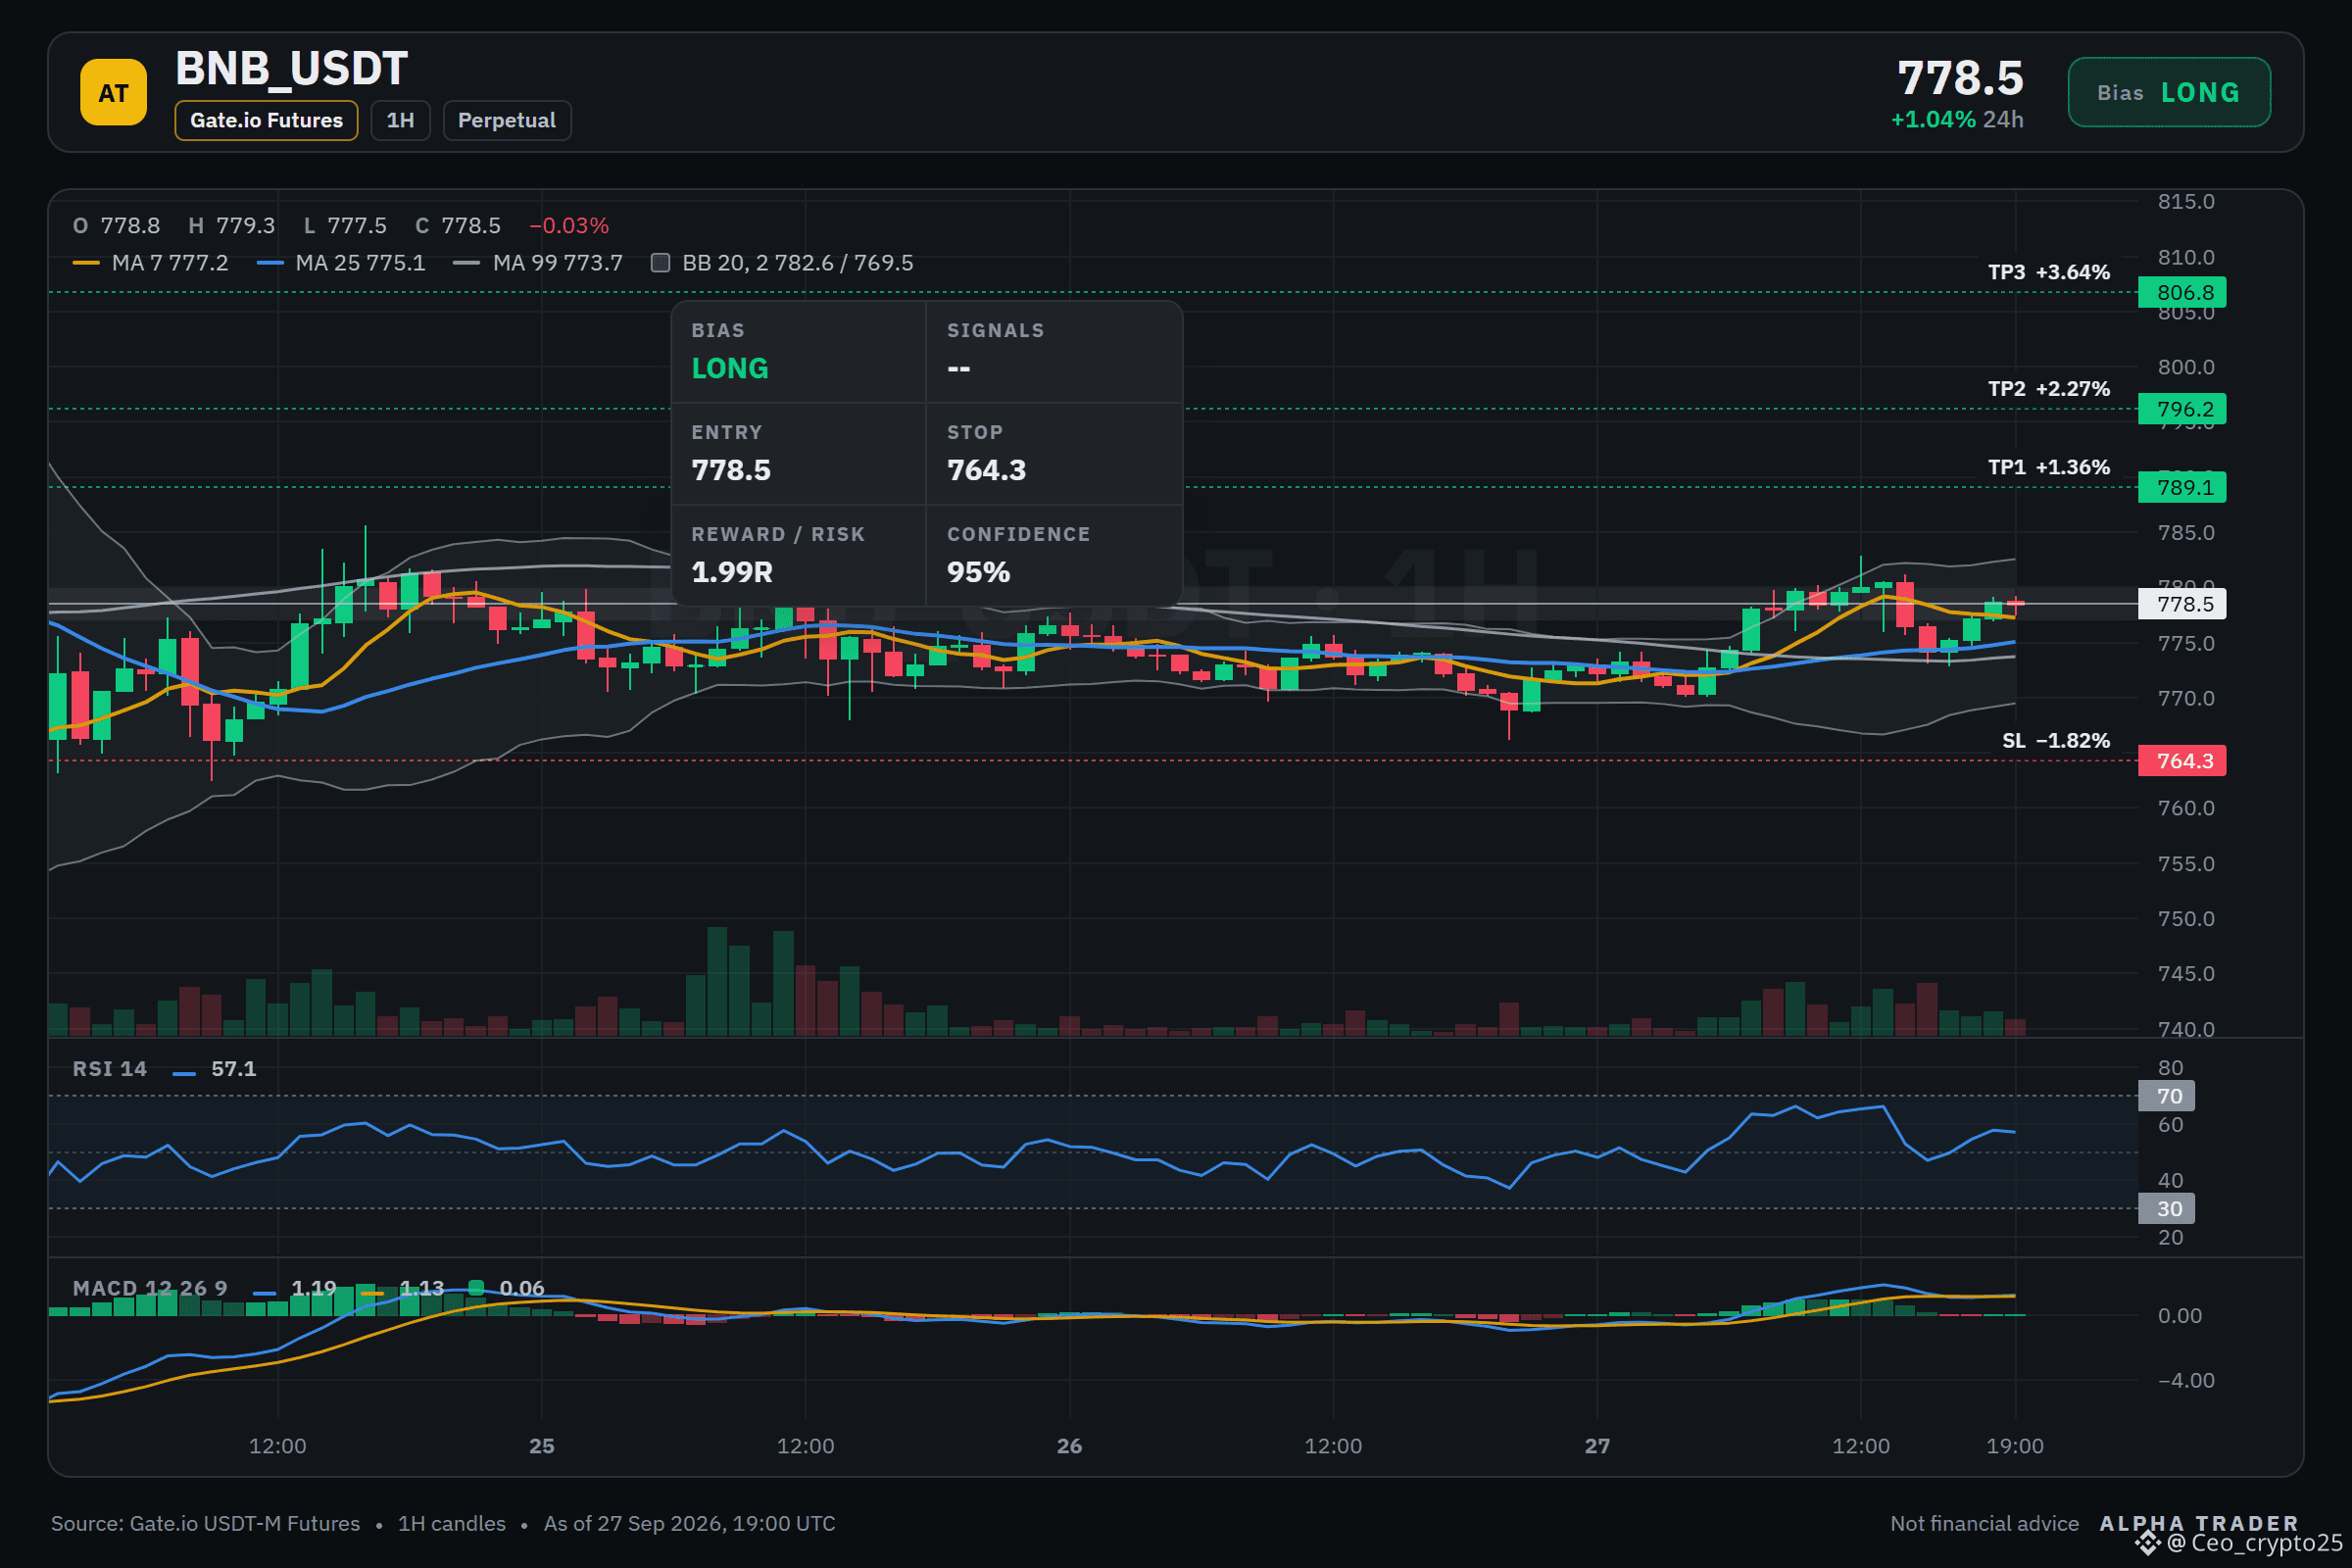Click the RSI 70 overbought level marker
Viewport: 2352px width, 1568px height.
coord(2166,1095)
